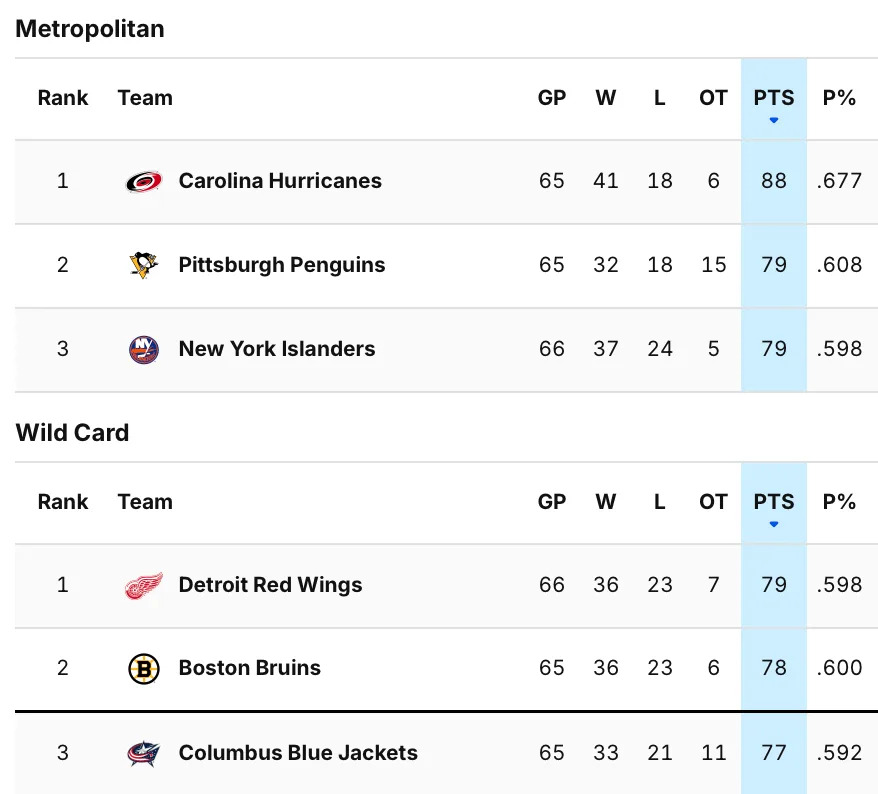Viewport: 878px width, 794px height.
Task: Click the Detroit Red Wings logo icon
Action: (x=144, y=585)
